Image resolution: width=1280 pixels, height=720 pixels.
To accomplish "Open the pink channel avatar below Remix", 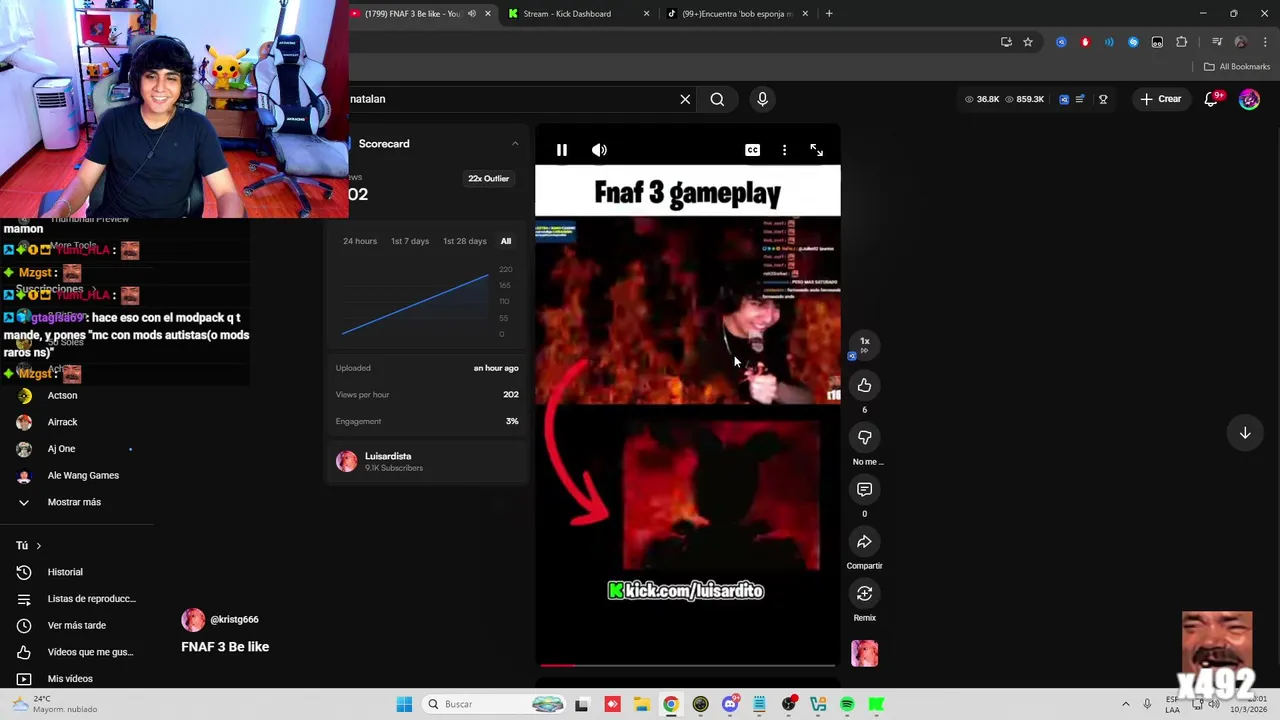I will 864,653.
